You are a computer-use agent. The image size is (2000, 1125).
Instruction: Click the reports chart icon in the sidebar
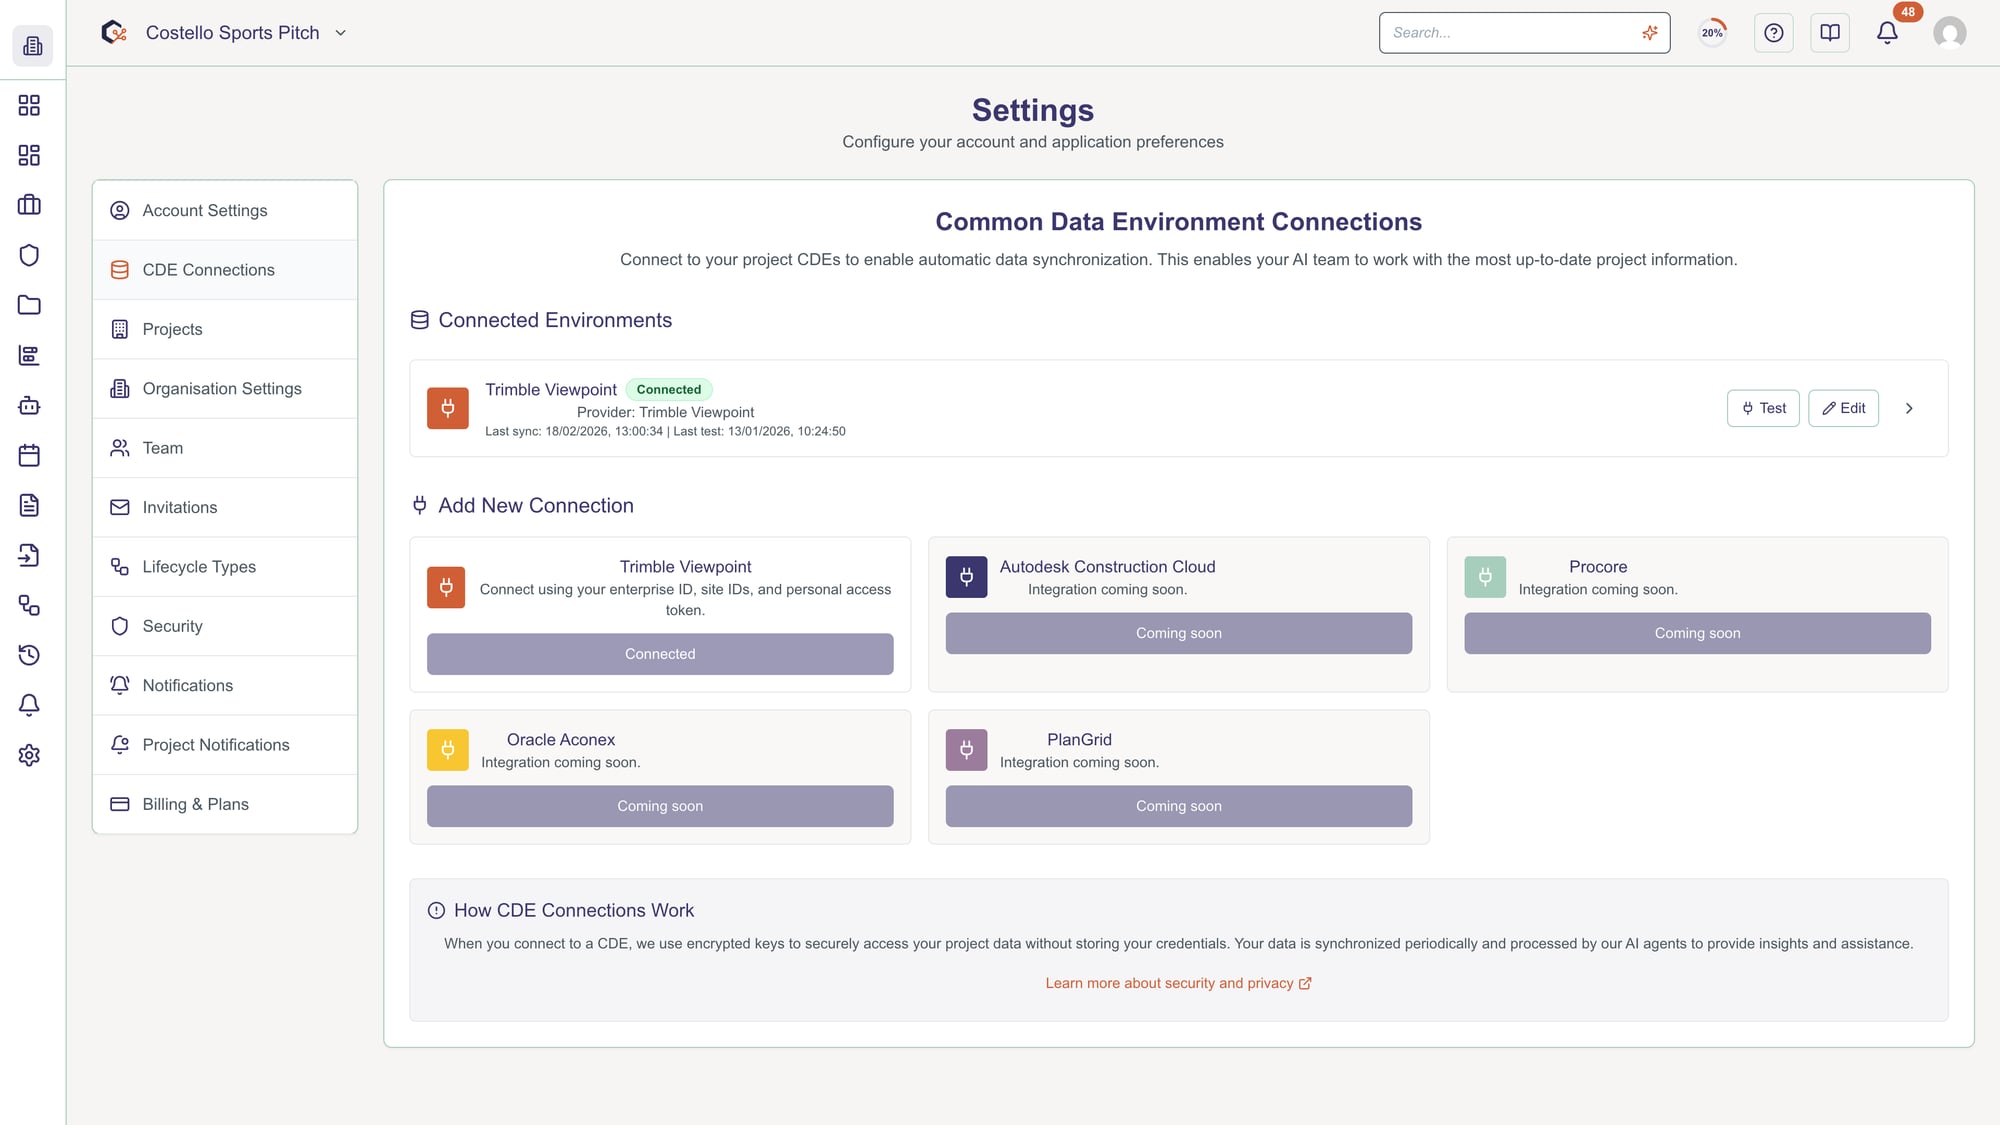coord(28,355)
